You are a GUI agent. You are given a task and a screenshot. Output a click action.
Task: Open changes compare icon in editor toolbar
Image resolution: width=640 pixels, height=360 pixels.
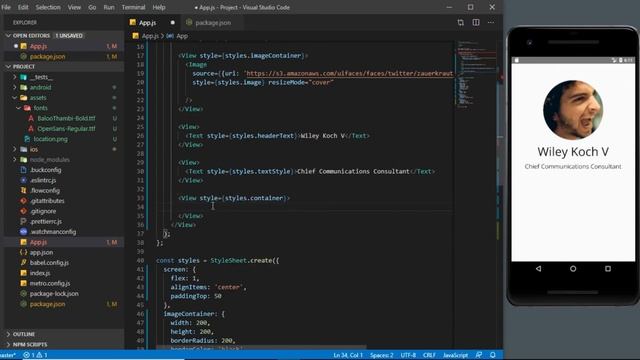point(460,22)
